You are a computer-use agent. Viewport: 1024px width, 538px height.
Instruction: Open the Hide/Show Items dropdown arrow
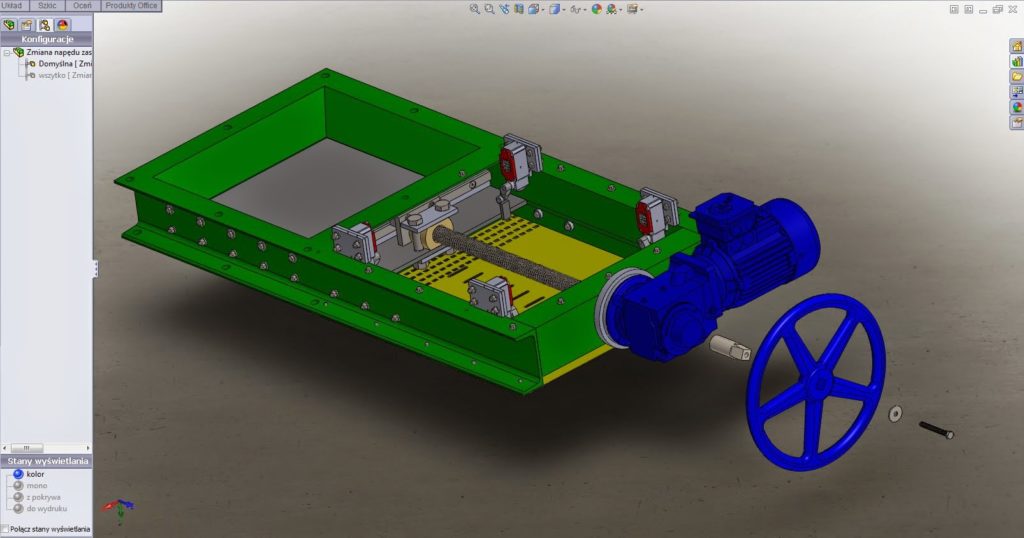click(585, 10)
